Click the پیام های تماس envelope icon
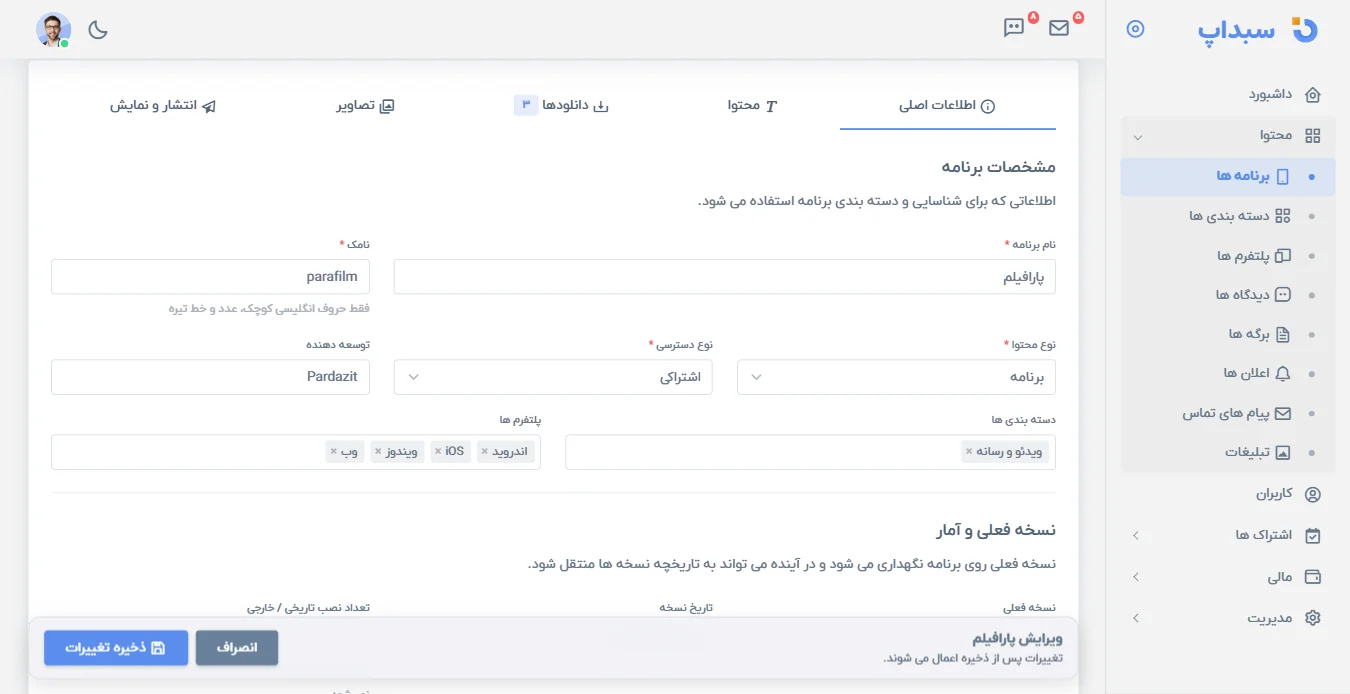 (1283, 413)
